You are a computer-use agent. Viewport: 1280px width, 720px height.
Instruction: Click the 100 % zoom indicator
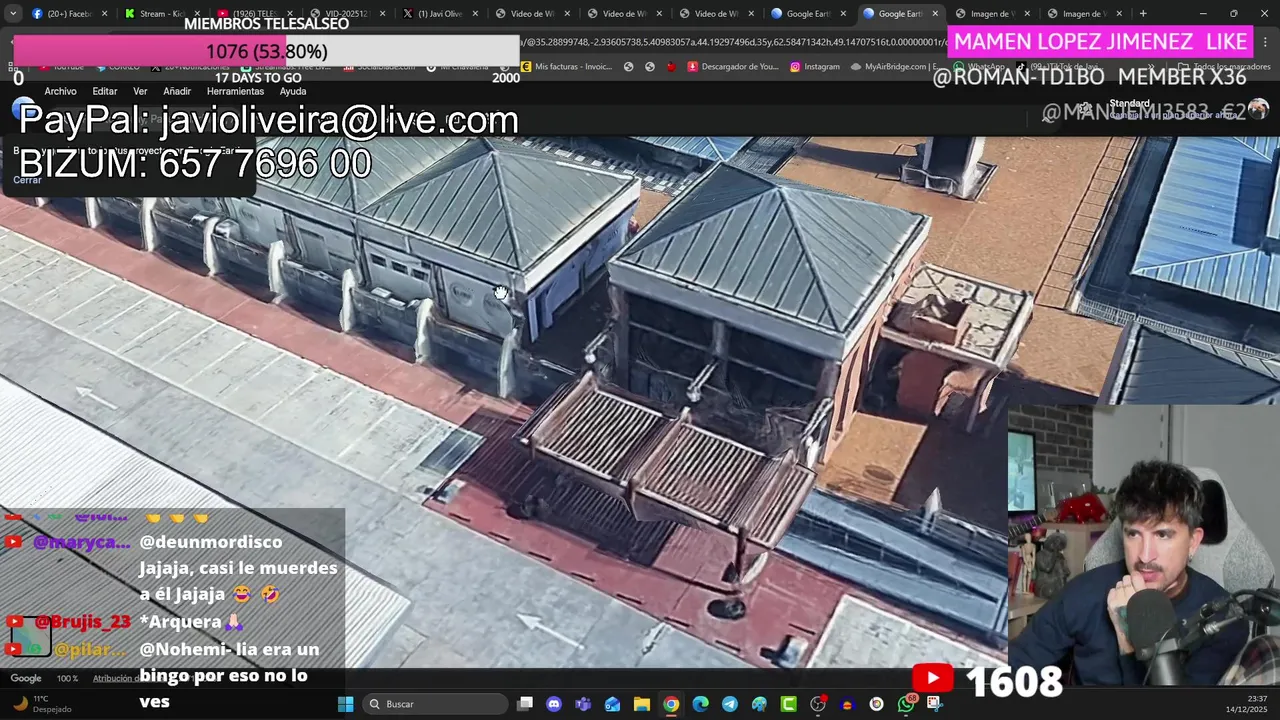[x=67, y=678]
